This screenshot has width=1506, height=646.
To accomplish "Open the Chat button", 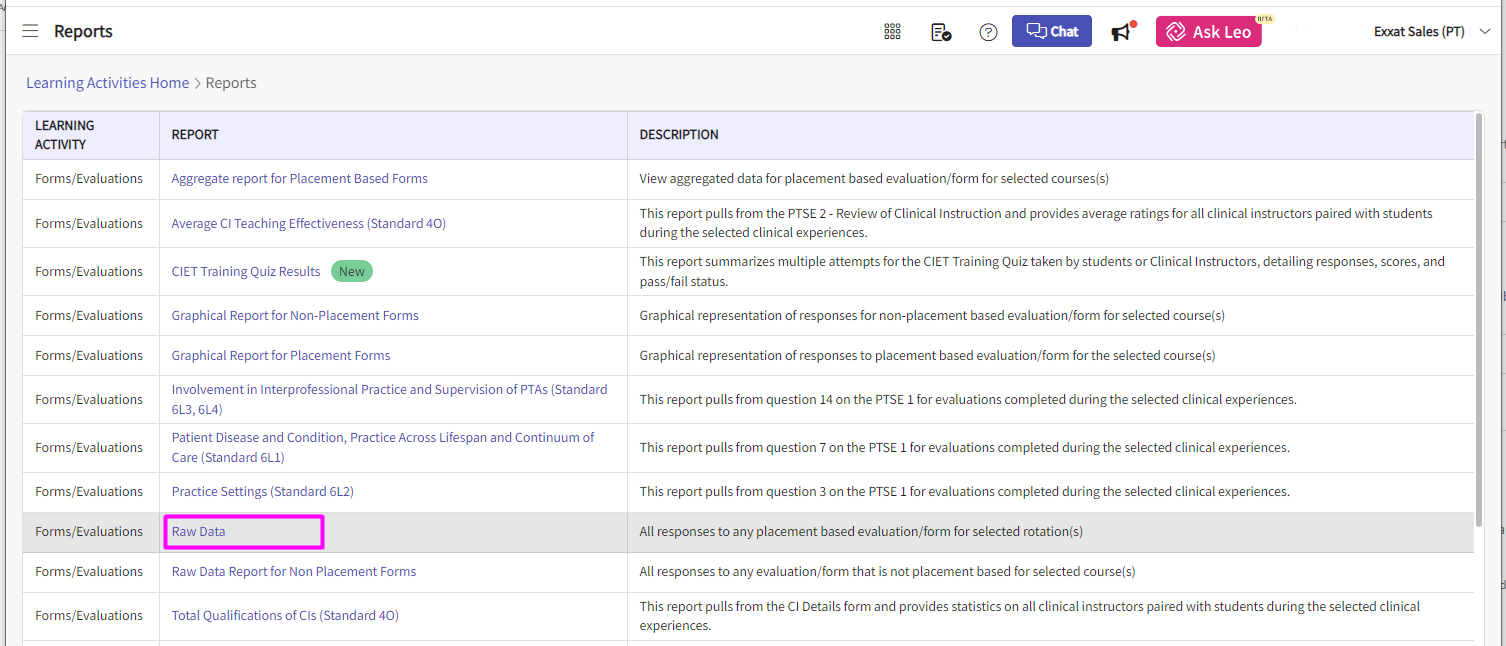I will point(1051,31).
